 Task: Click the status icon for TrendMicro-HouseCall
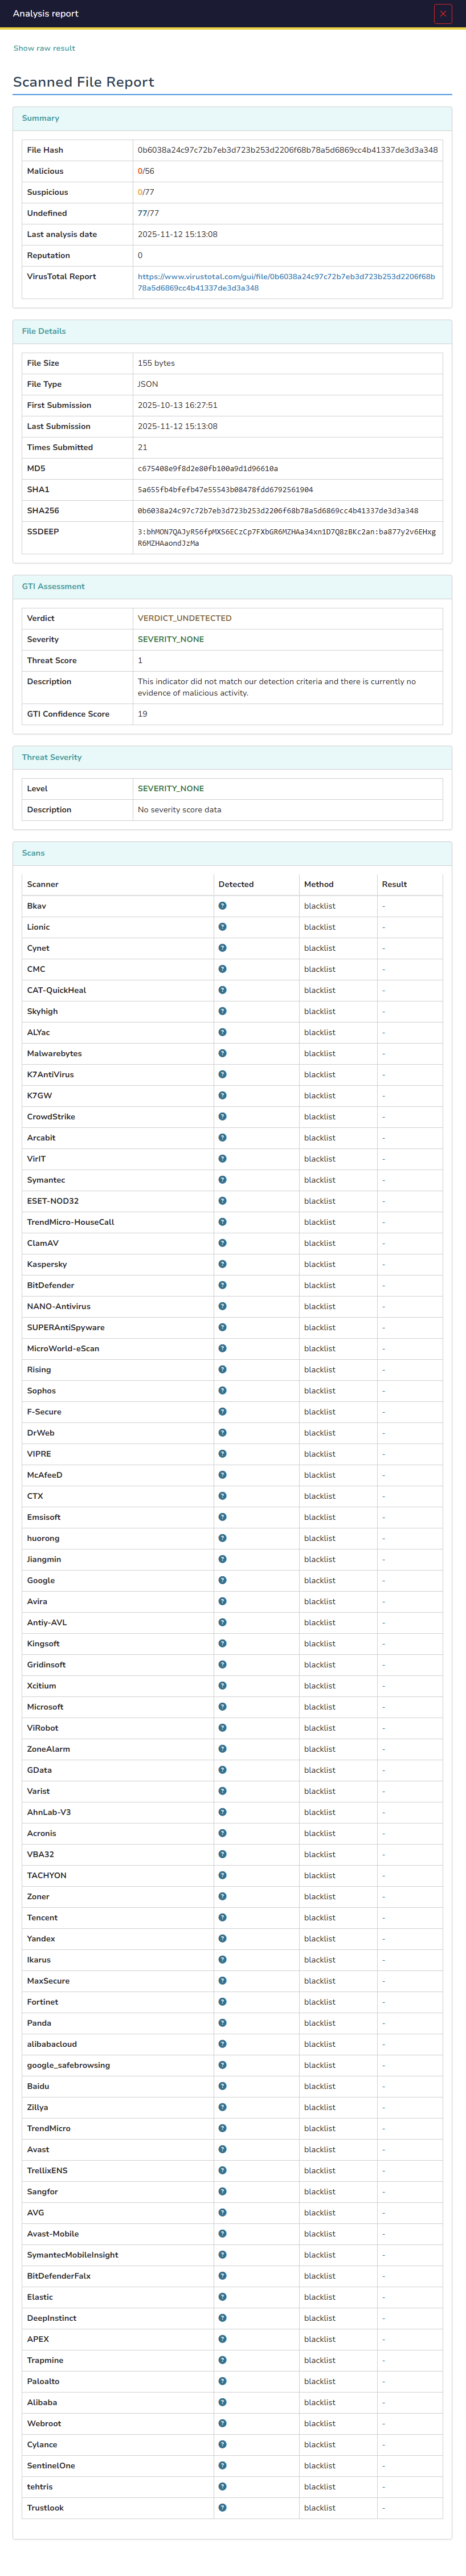[x=222, y=1222]
